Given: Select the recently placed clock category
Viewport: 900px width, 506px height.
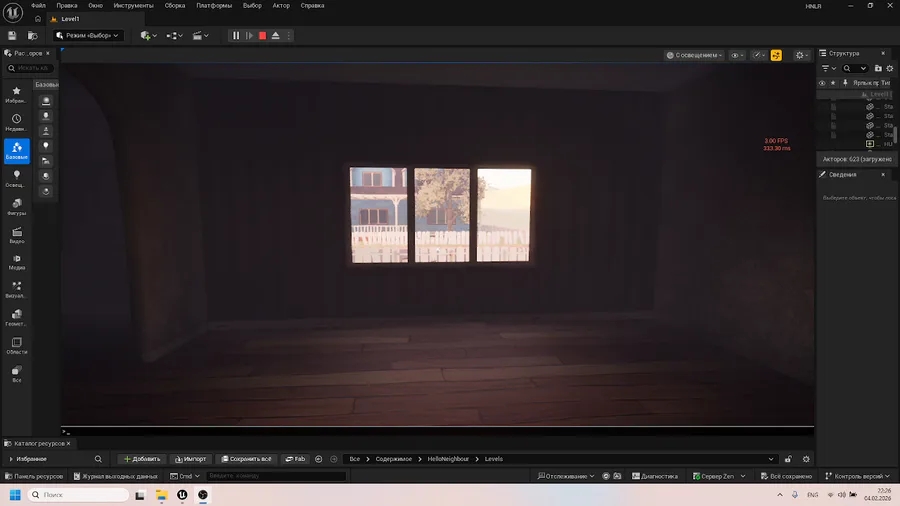Looking at the screenshot, I should tap(17, 123).
